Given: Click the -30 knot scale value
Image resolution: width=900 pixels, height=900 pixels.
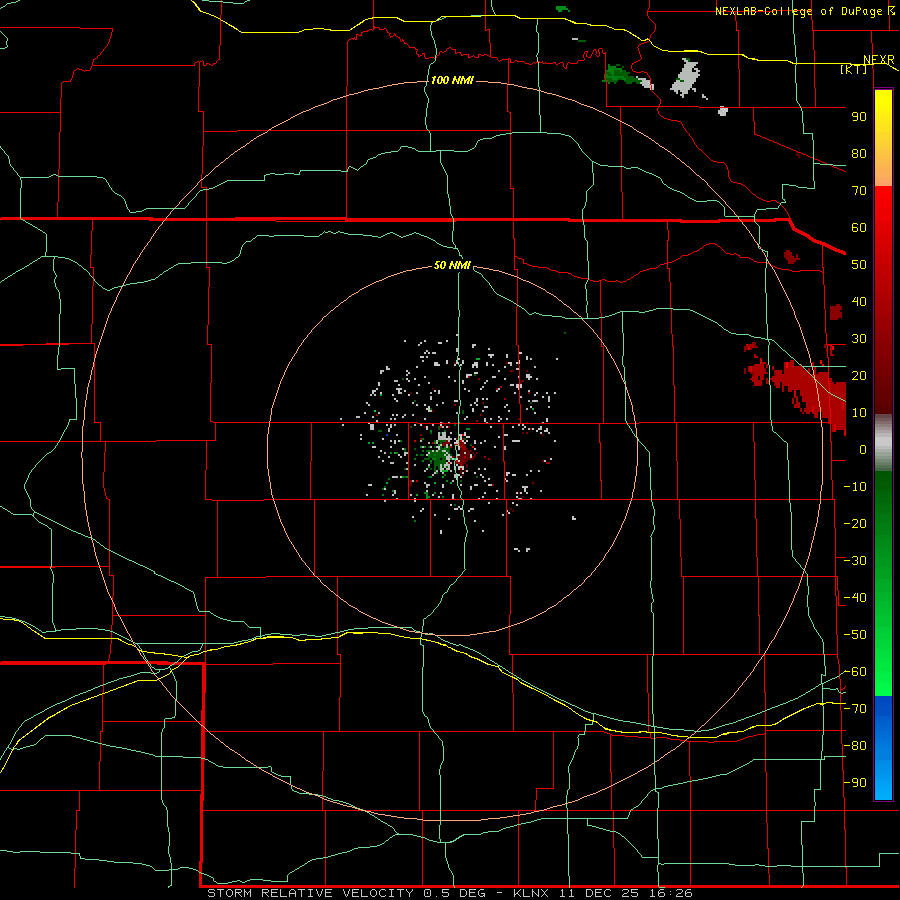Looking at the screenshot, I should coord(855,561).
